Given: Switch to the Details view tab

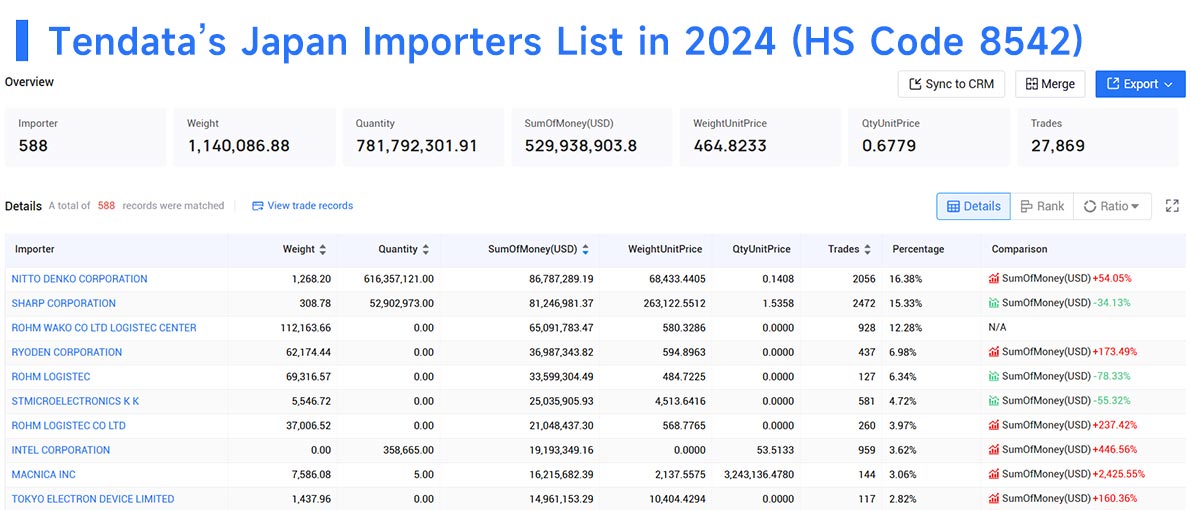Looking at the screenshot, I should [973, 206].
